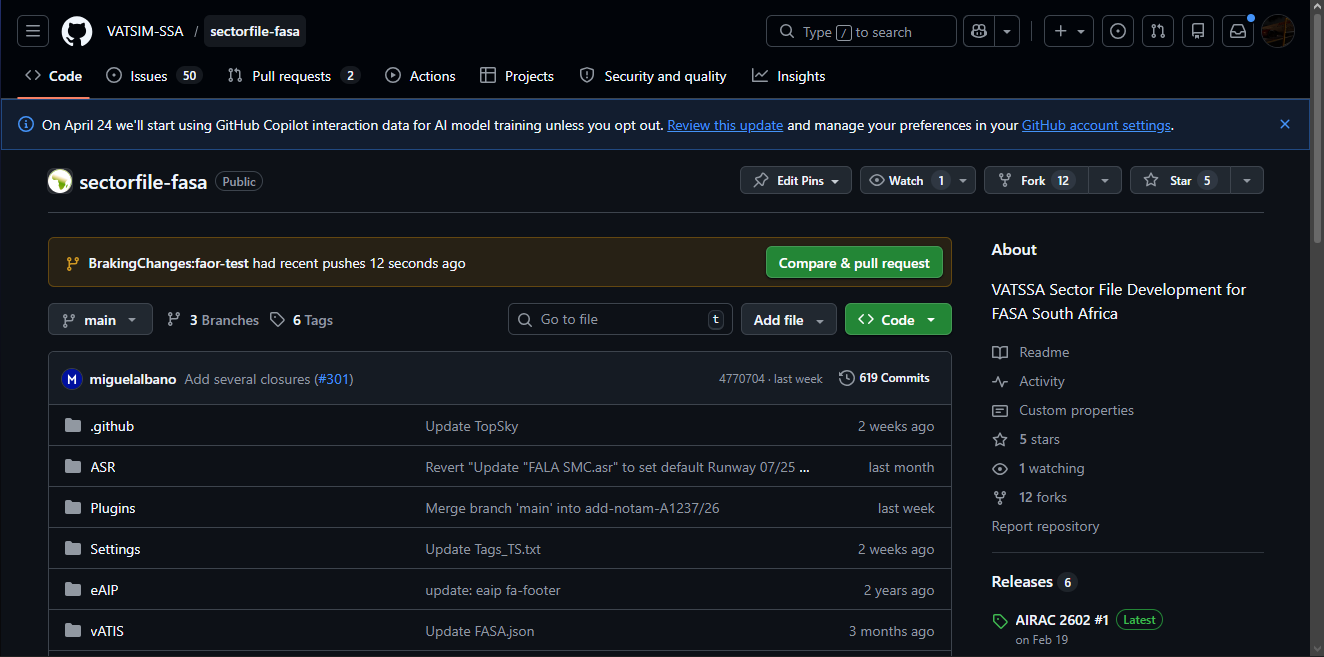1324x657 pixels.
Task: Click Compare & pull request button
Action: (x=854, y=263)
